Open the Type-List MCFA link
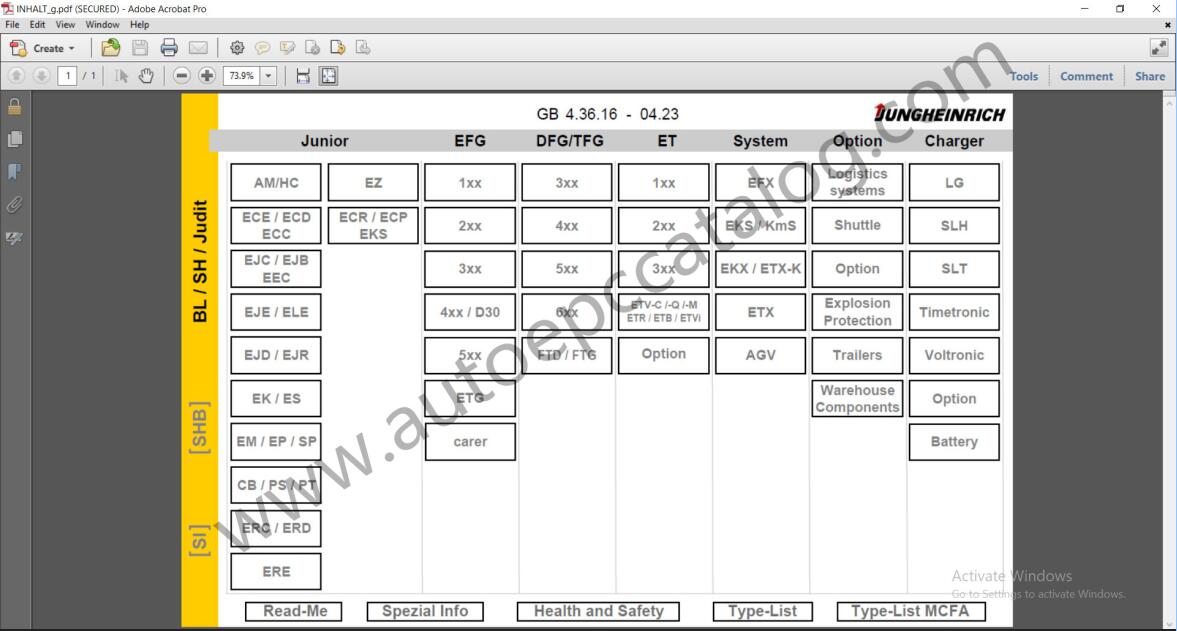 (911, 611)
